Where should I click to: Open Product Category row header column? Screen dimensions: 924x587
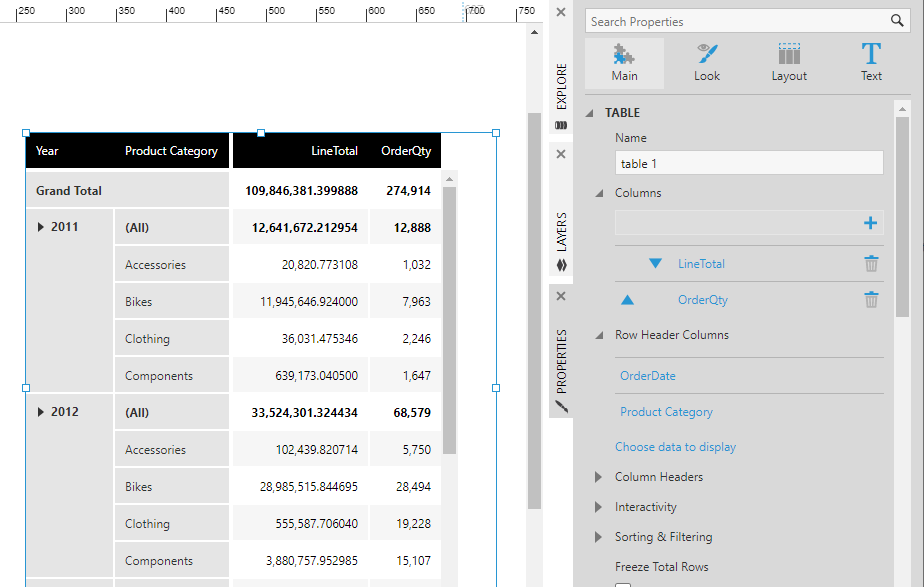click(x=666, y=412)
